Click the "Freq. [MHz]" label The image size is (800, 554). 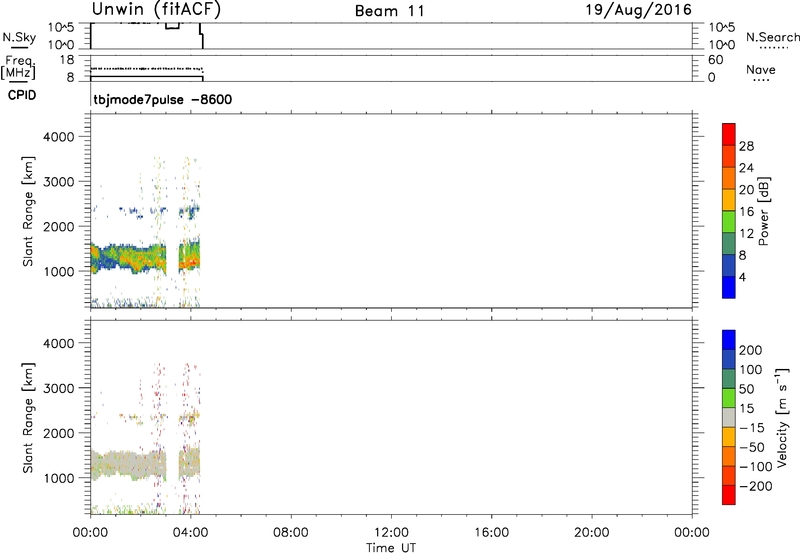(18, 67)
